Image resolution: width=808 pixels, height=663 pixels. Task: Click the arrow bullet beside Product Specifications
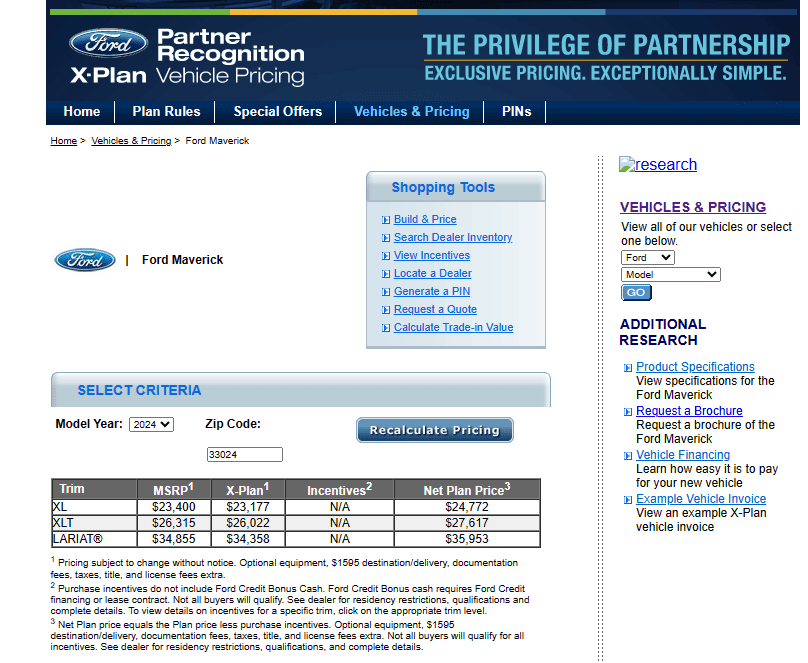point(628,368)
